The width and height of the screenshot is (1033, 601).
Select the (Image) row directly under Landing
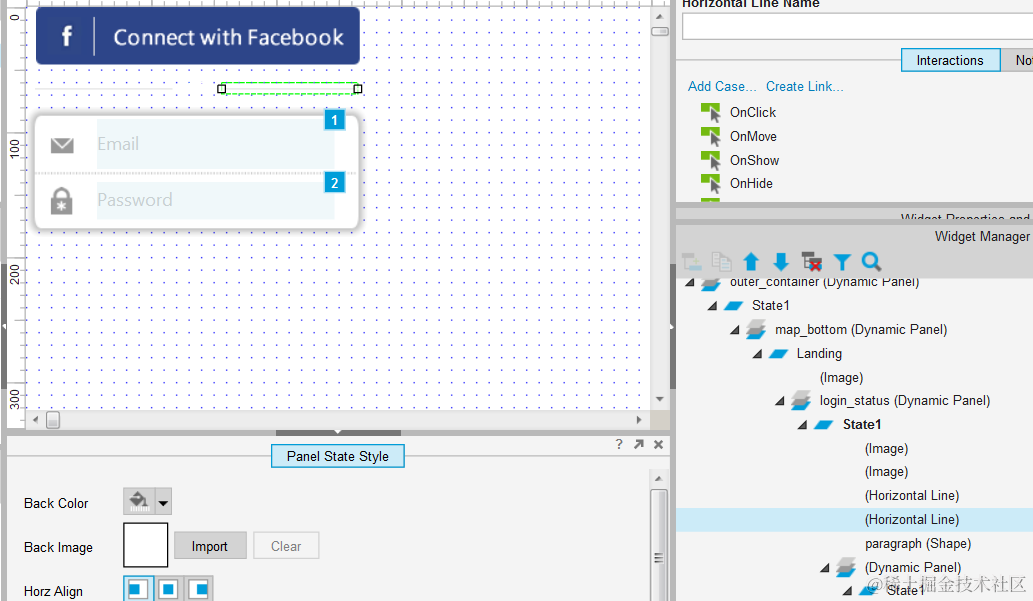point(841,378)
